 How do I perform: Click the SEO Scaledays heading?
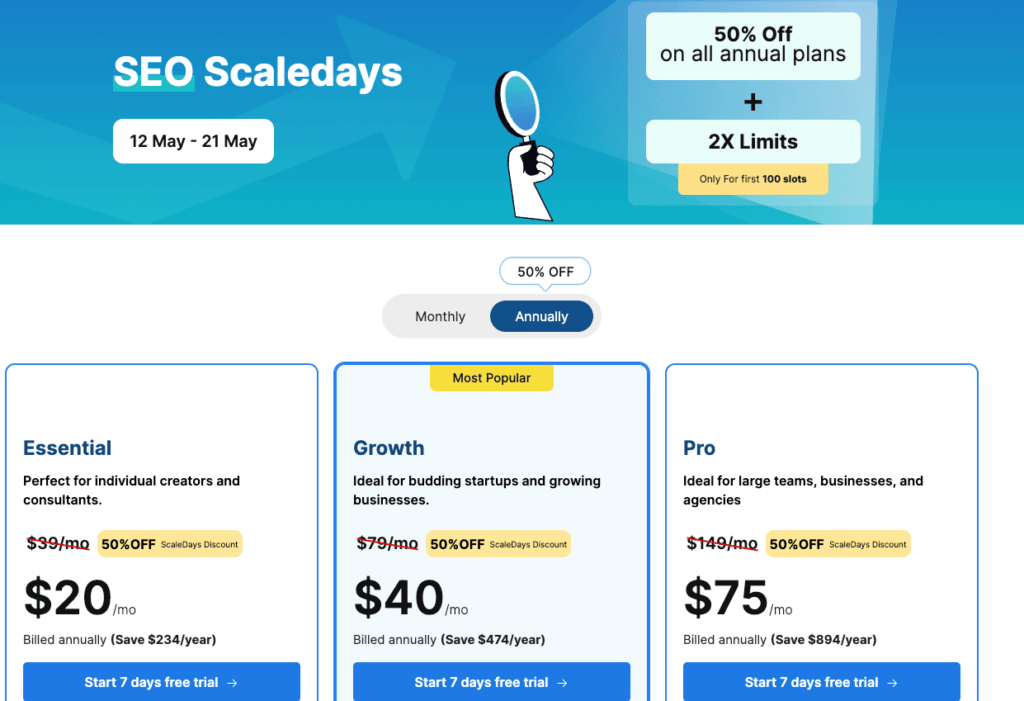[x=258, y=72]
